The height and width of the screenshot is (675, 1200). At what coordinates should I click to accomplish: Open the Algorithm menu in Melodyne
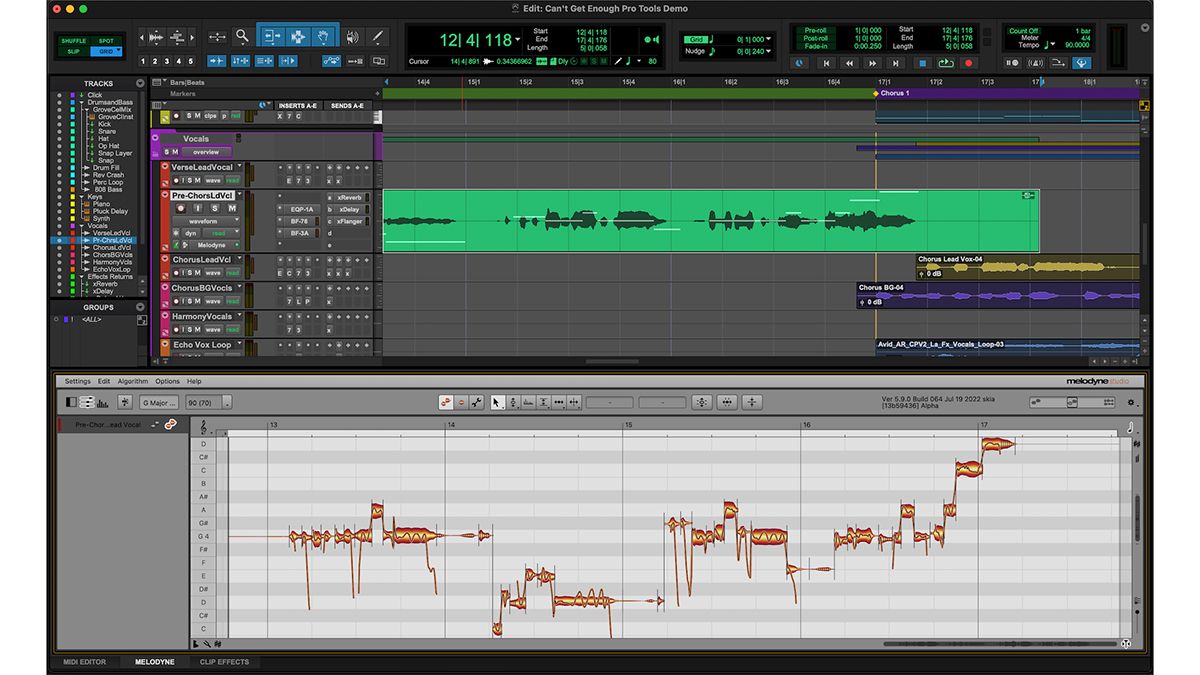[131, 381]
